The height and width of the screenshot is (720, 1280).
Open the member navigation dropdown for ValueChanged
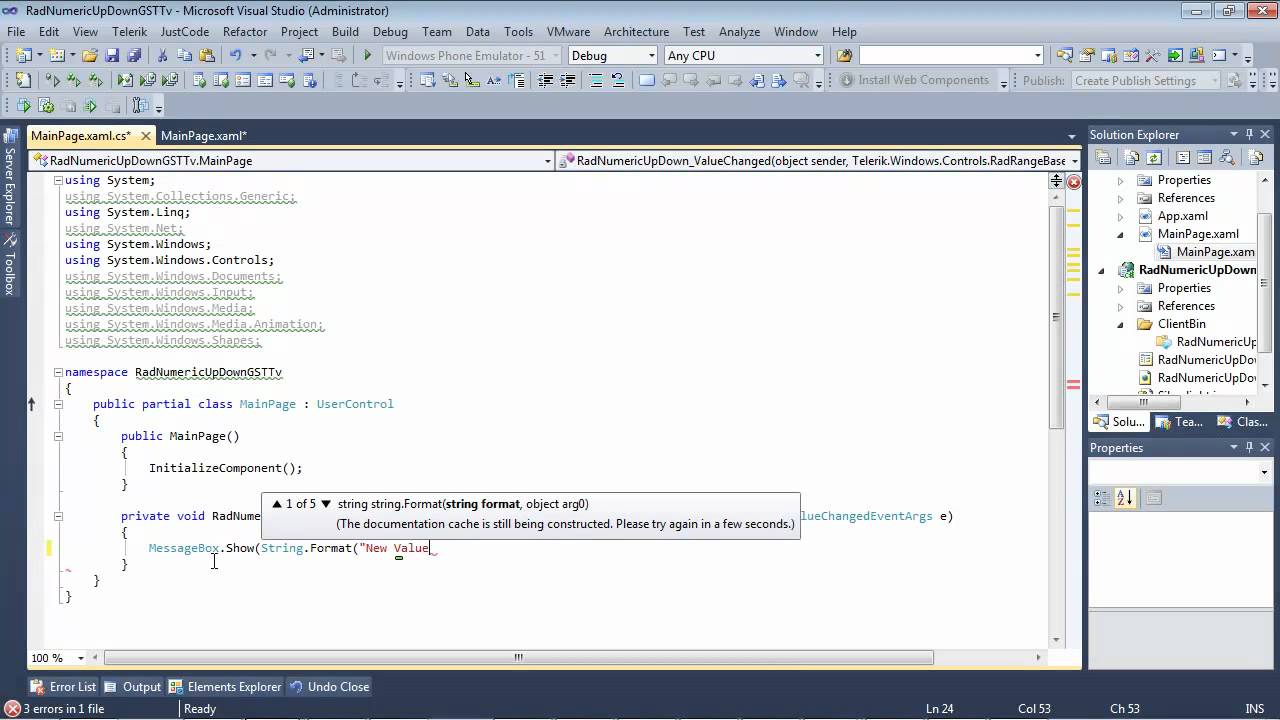click(x=1074, y=160)
